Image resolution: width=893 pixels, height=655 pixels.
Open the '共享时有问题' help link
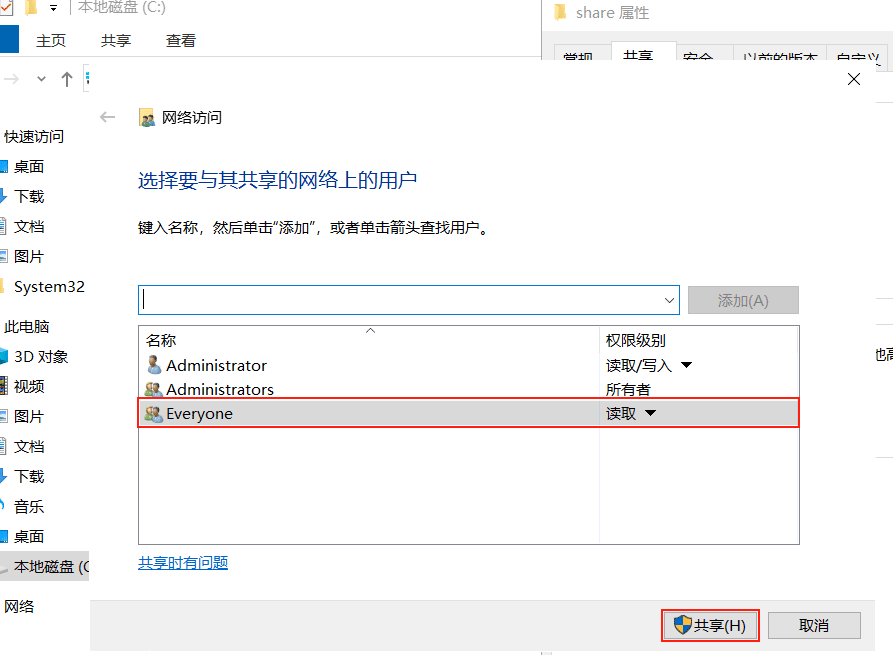tap(183, 563)
